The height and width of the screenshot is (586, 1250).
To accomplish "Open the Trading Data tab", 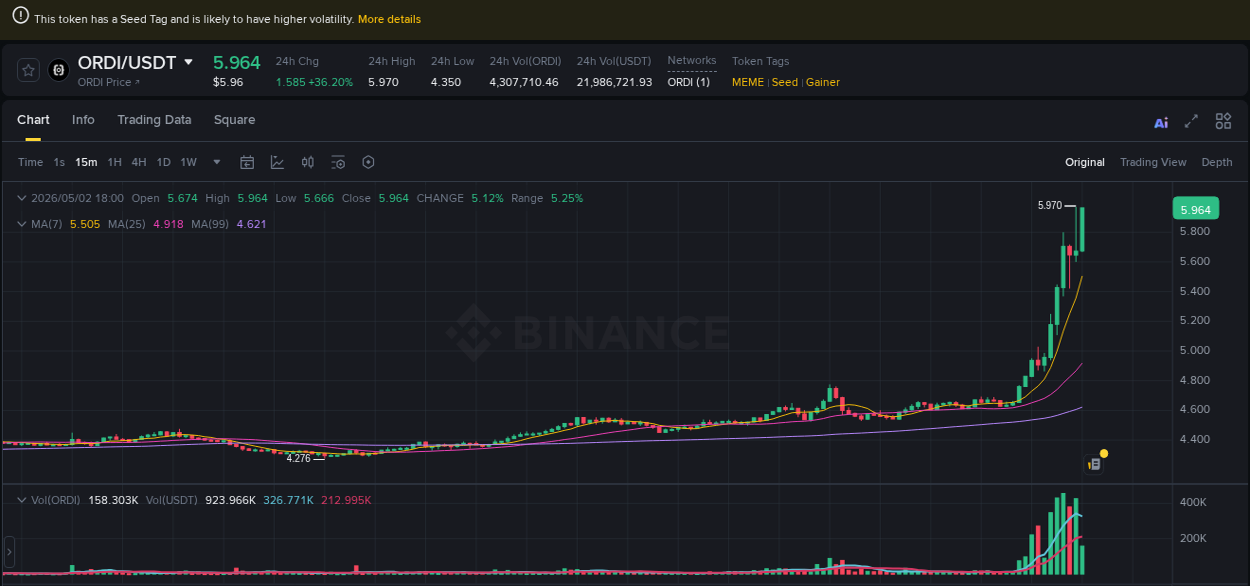I will [x=154, y=120].
